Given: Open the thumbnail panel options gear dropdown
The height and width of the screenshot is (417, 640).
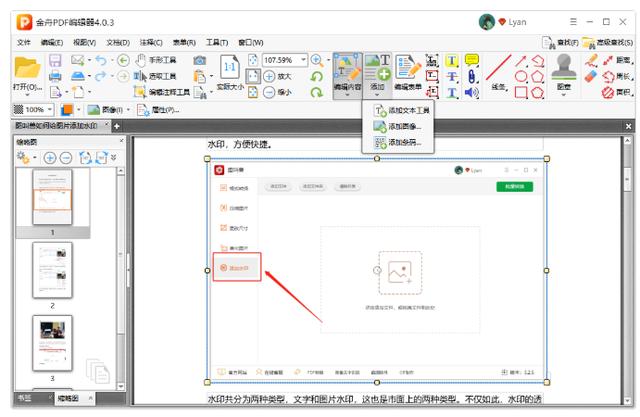Looking at the screenshot, I should point(26,157).
